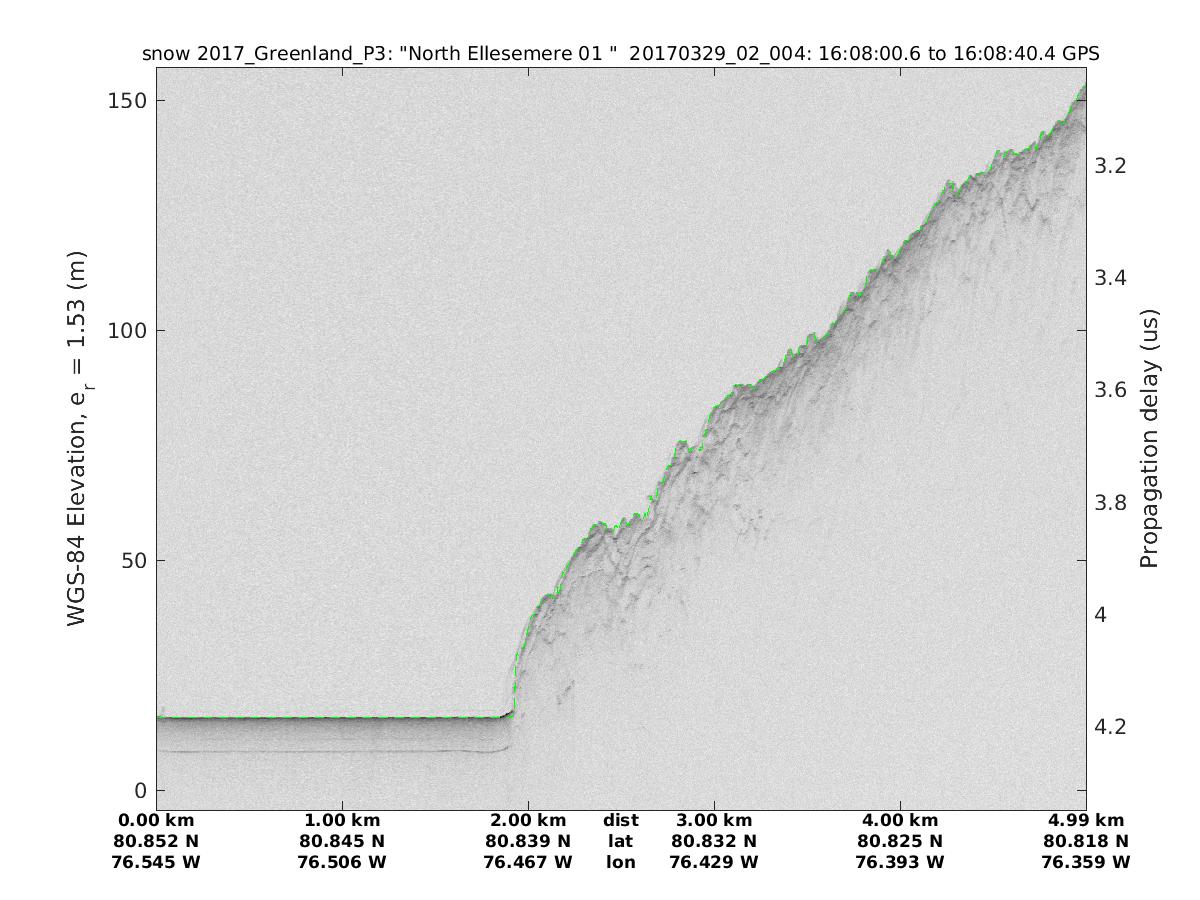
Task: Click the 80.825 N latitude label
Action: [899, 841]
